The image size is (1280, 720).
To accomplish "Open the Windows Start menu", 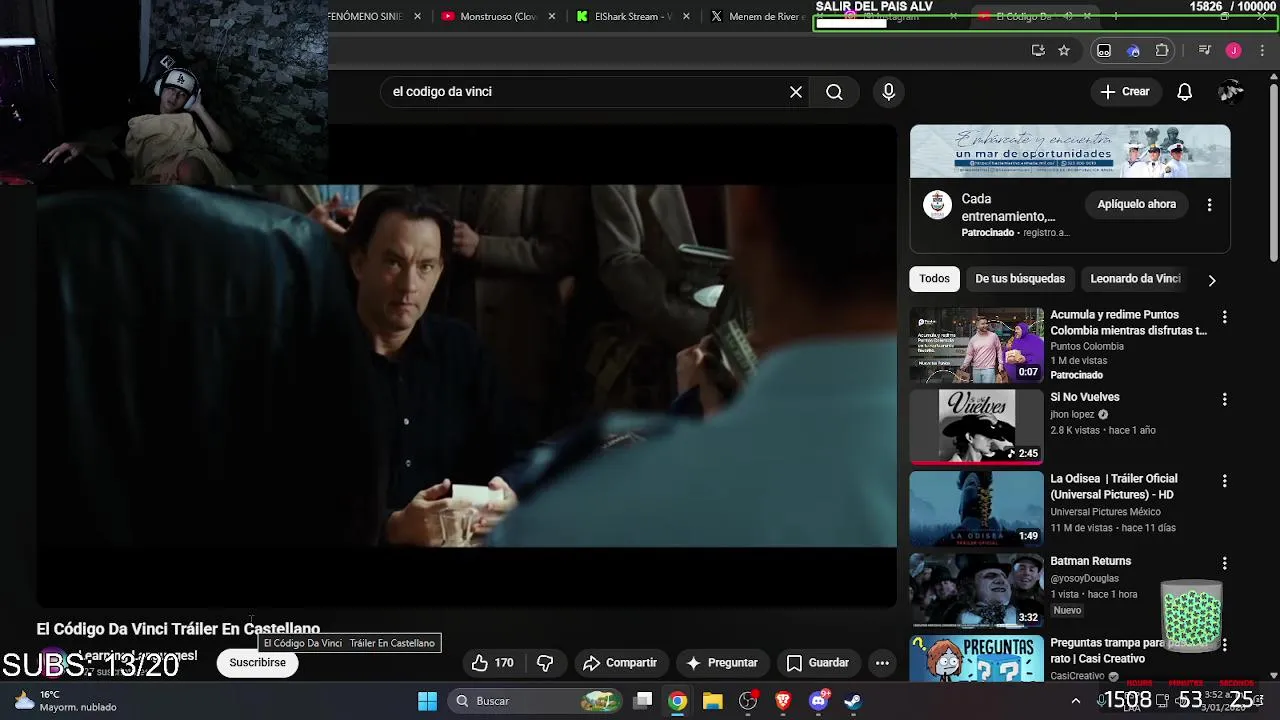I will click(x=427, y=701).
